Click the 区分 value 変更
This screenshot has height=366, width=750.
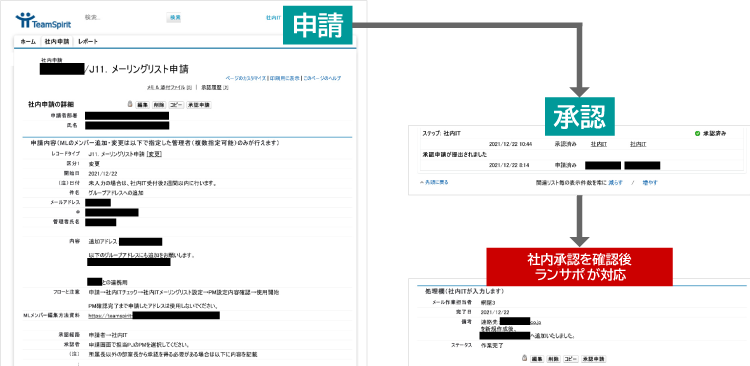(94, 164)
